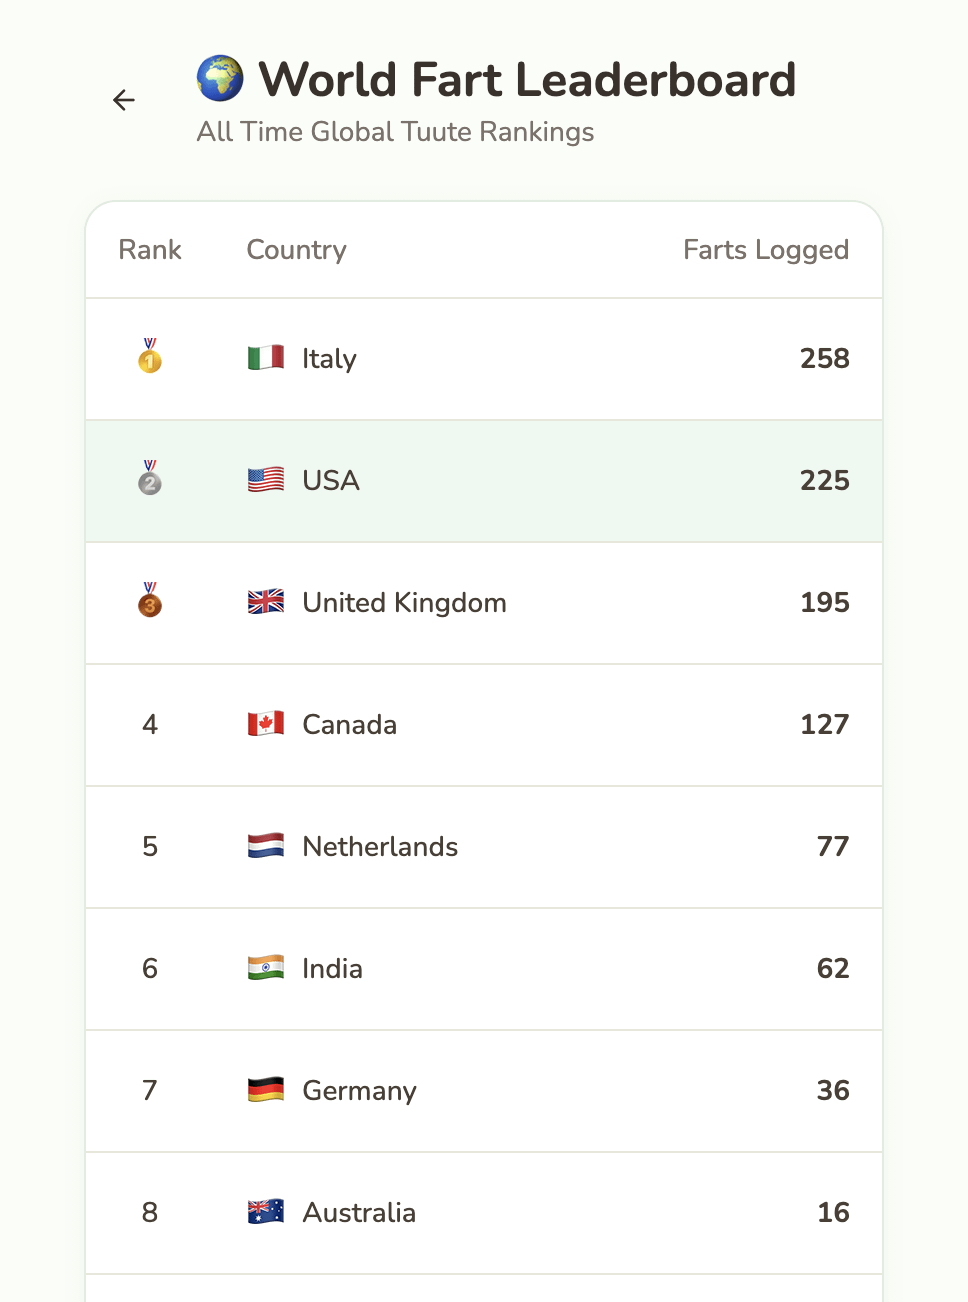Click the Rank column header
The width and height of the screenshot is (968, 1302).
[x=150, y=250]
